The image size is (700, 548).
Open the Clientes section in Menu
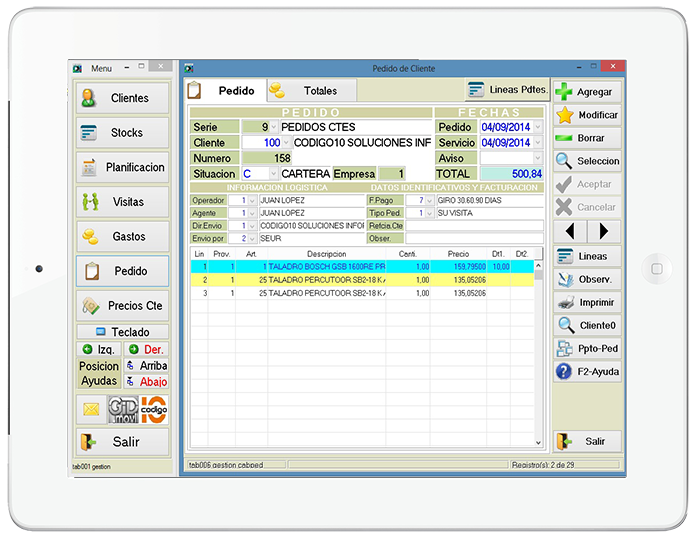click(x=122, y=98)
